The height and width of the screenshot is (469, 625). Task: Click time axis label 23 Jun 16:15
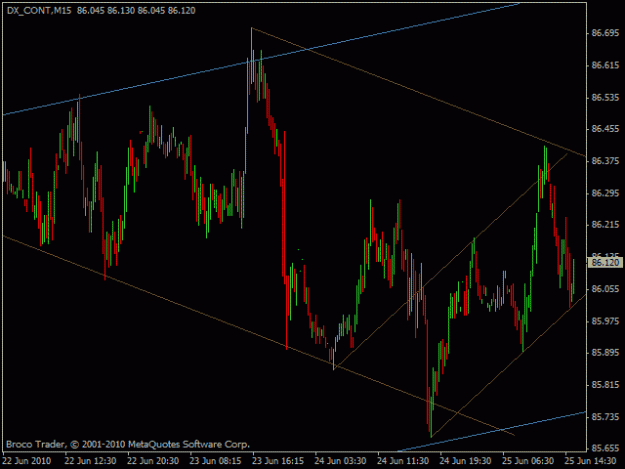pos(278,461)
